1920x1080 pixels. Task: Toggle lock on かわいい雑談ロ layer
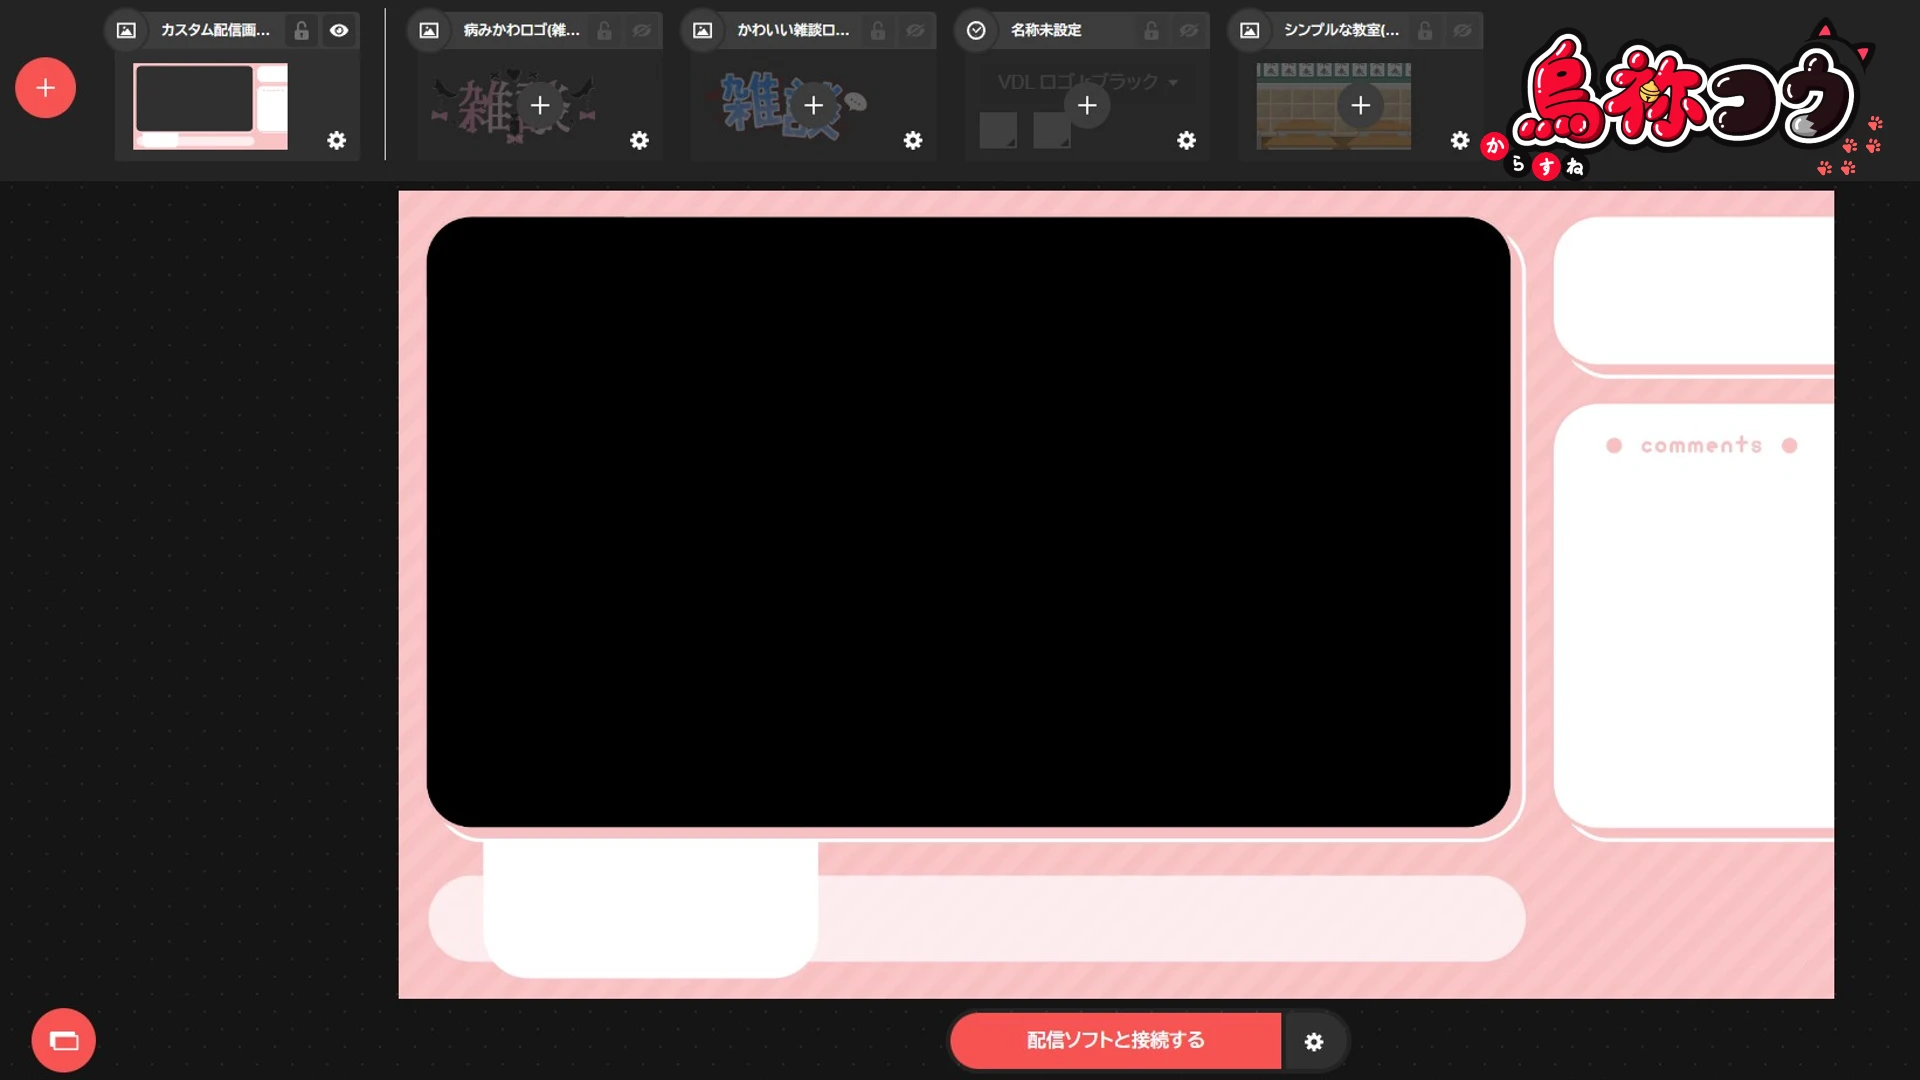pos(878,30)
